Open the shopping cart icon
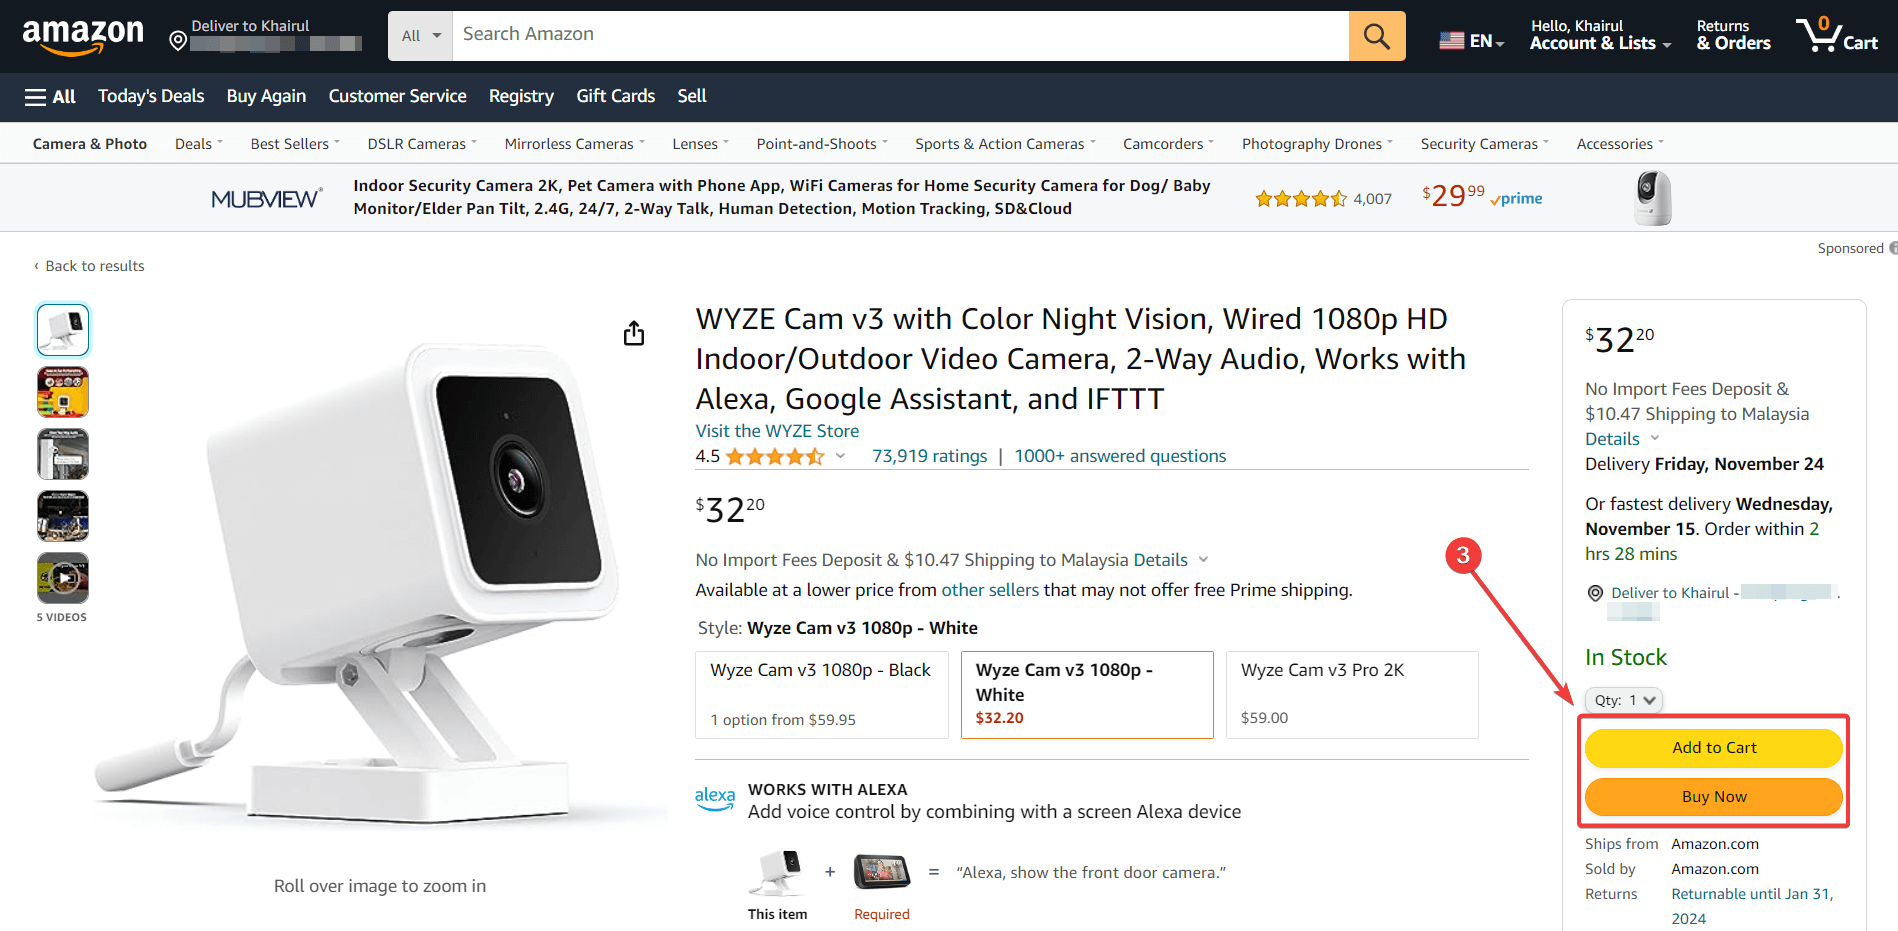Screen dimensions: 1898x931 [1836, 36]
